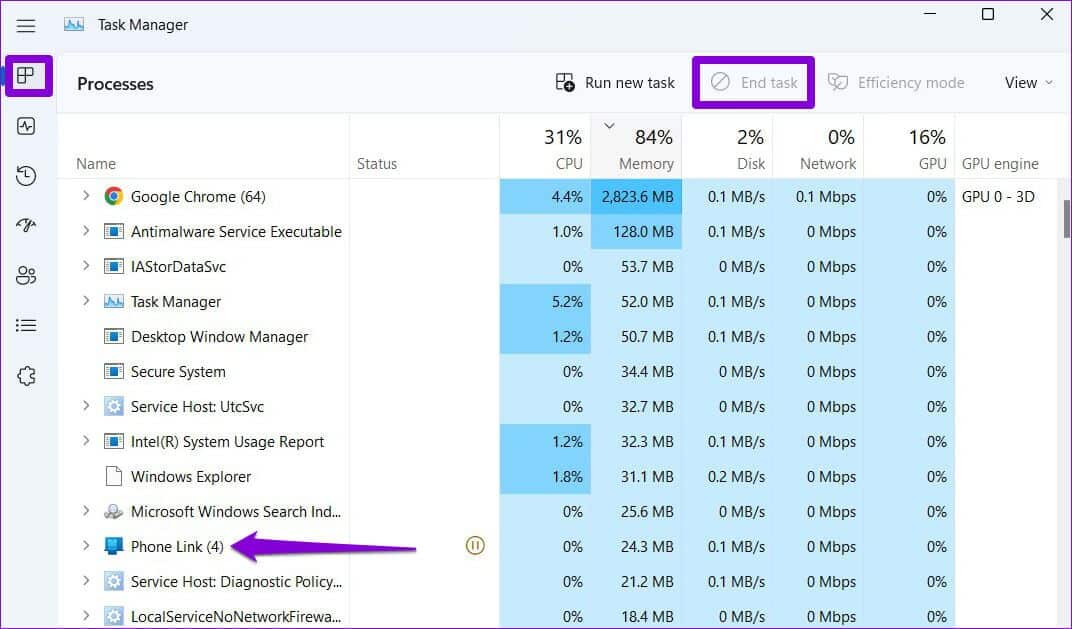This screenshot has width=1072, height=629.
Task: Click the Task Manager title bar icon
Action: tap(74, 25)
